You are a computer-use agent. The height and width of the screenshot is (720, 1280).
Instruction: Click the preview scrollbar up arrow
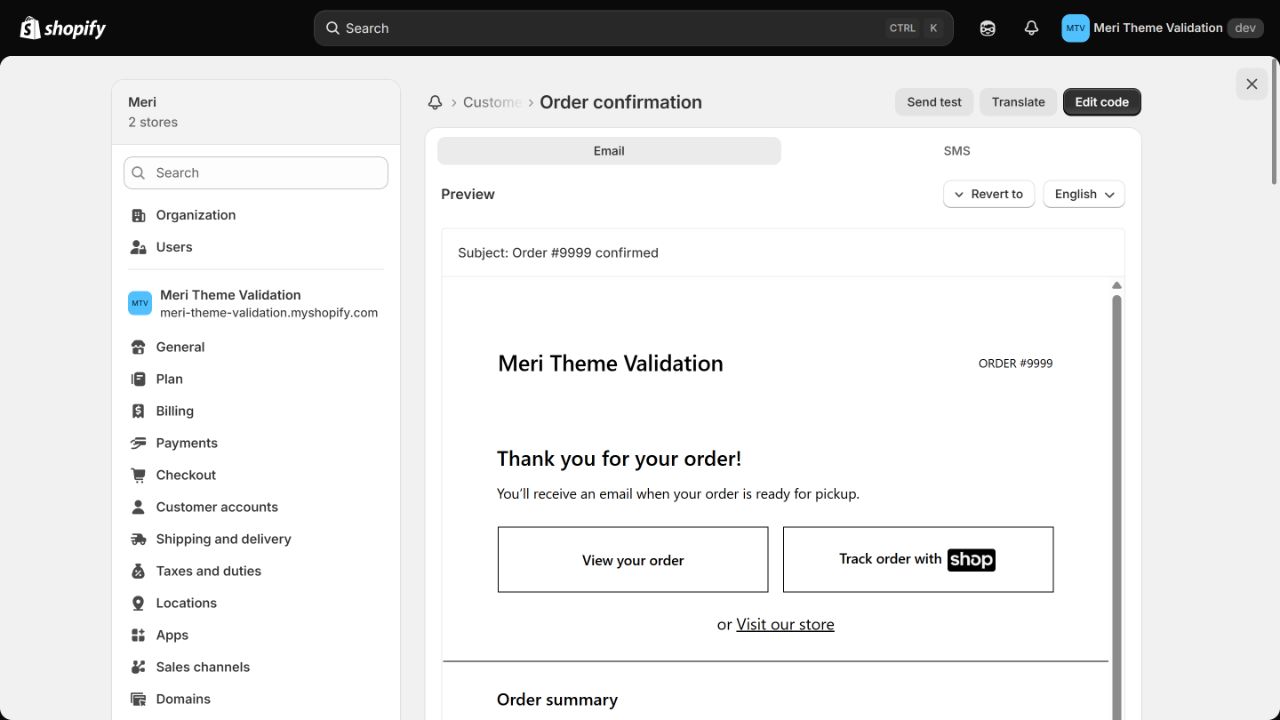pos(1117,286)
